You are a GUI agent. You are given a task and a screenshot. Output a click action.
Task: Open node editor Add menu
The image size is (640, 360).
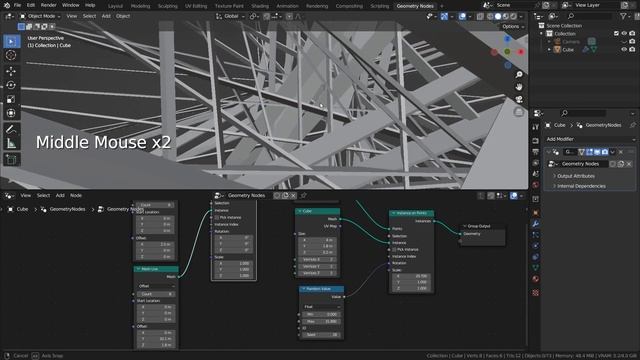60,196
